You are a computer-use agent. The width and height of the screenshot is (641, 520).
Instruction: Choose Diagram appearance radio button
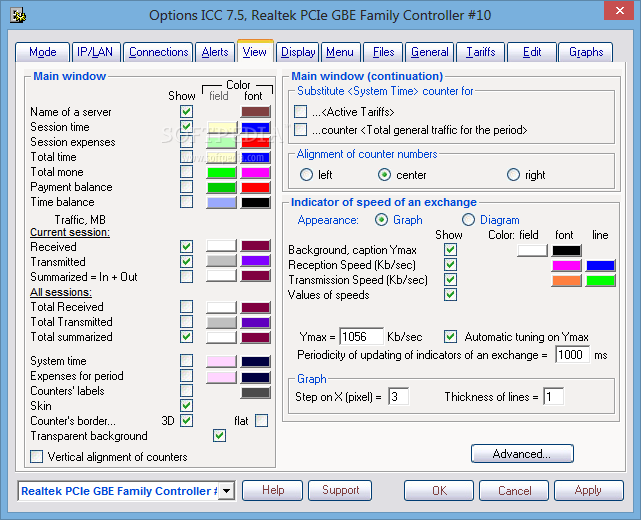468,220
